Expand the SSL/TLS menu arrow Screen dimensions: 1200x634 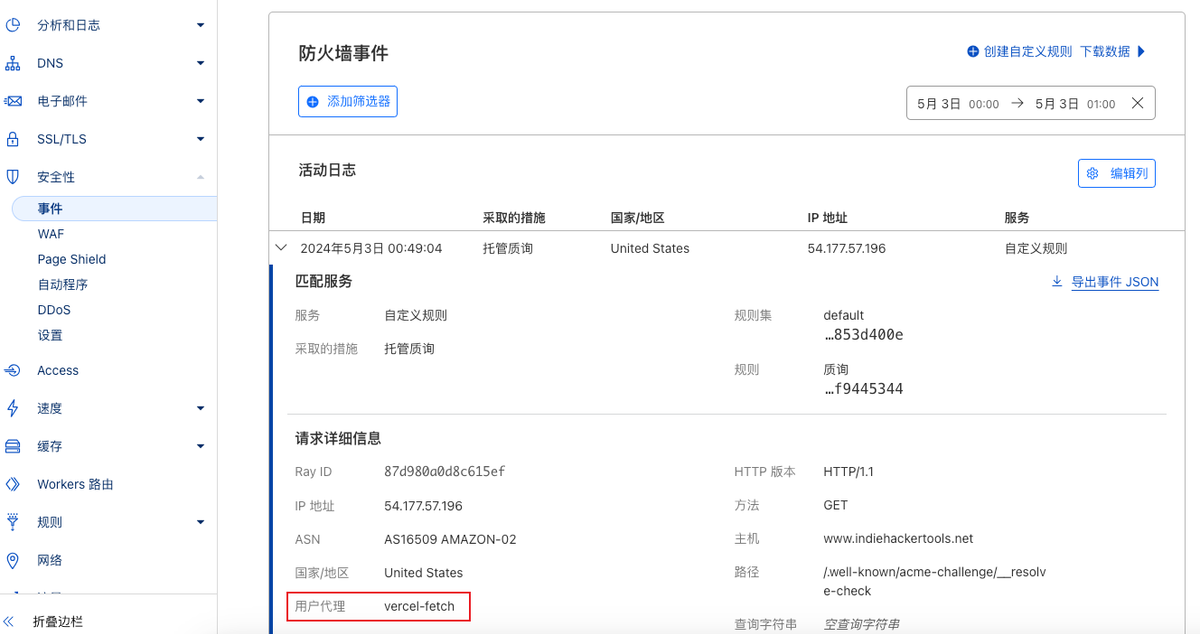coord(200,139)
